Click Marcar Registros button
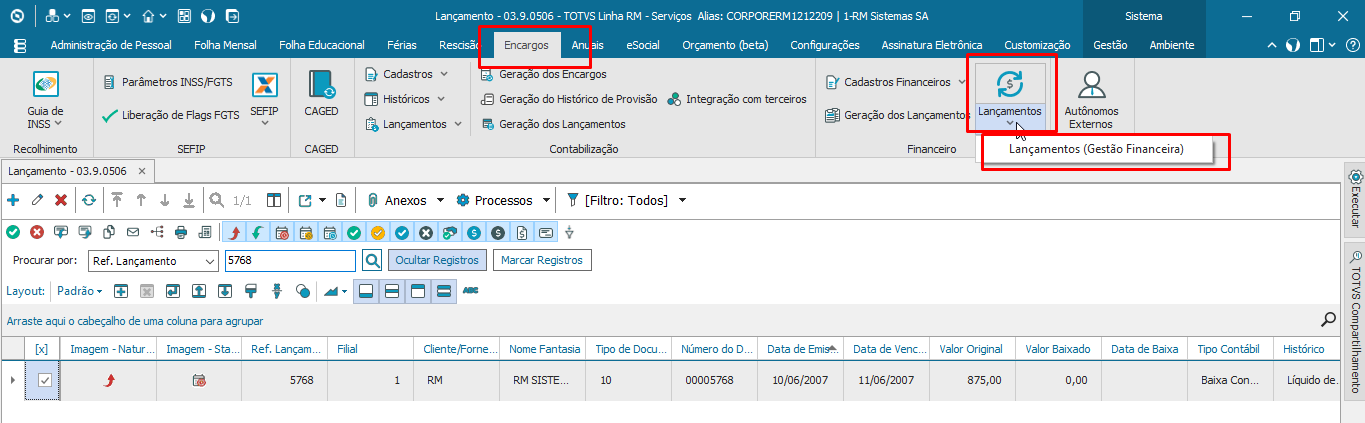The height and width of the screenshot is (423, 1365). (542, 260)
